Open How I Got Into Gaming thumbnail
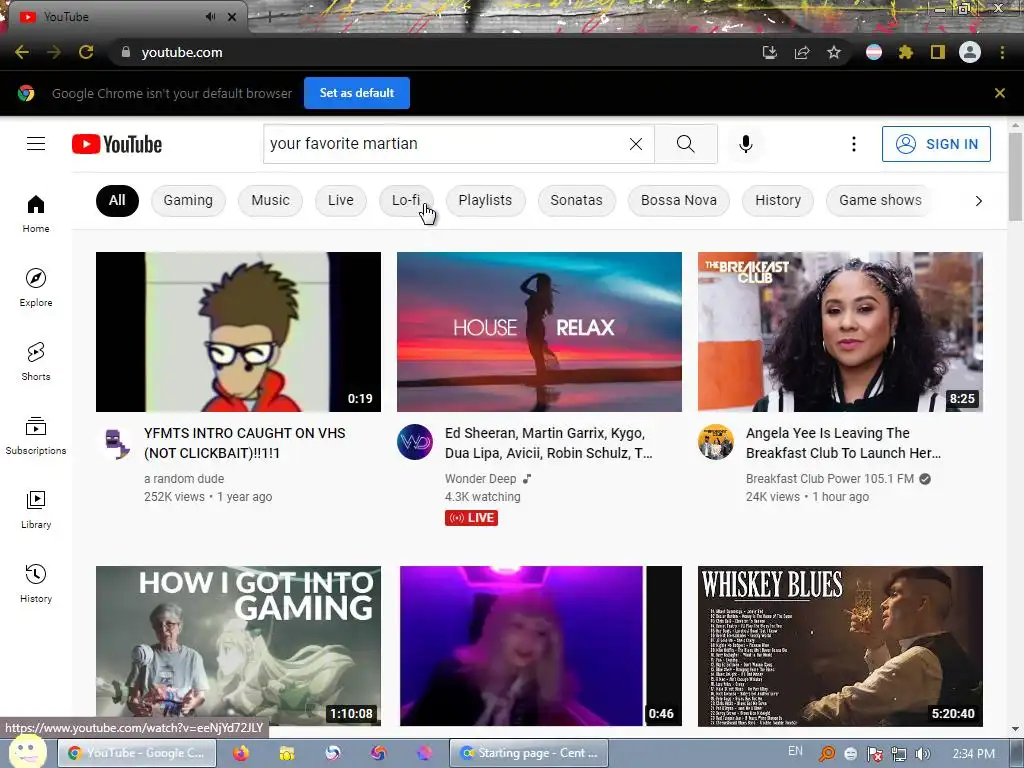The width and height of the screenshot is (1024, 768). [238, 646]
